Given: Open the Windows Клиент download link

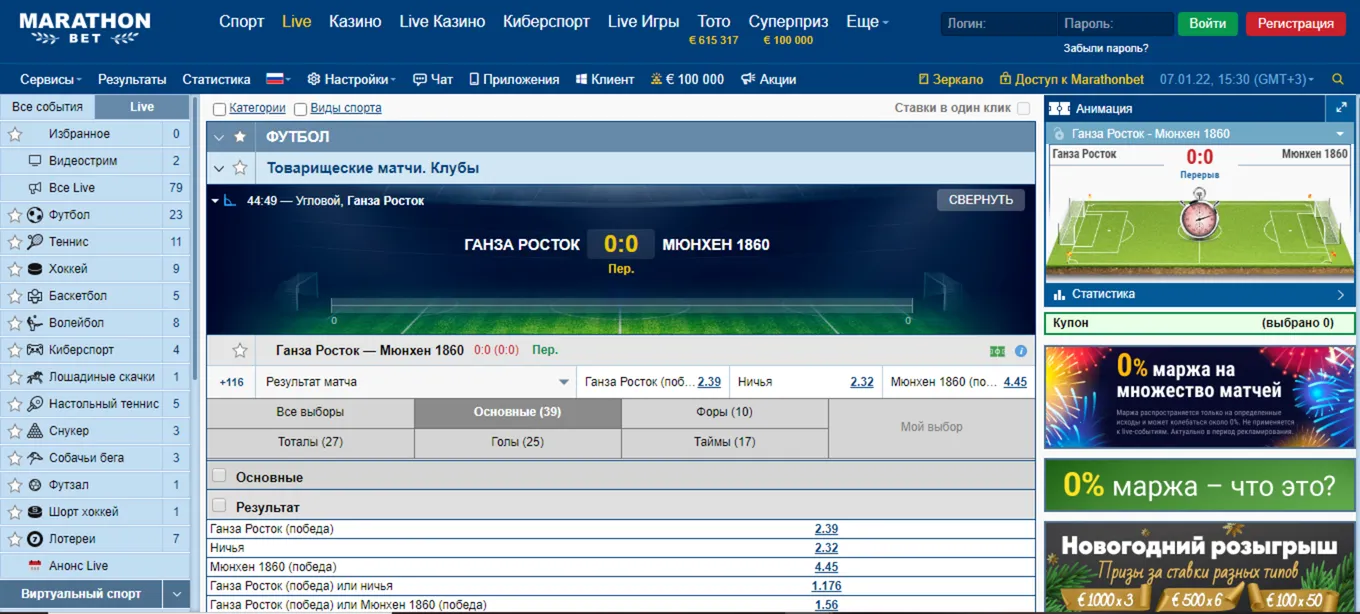Looking at the screenshot, I should (605, 79).
